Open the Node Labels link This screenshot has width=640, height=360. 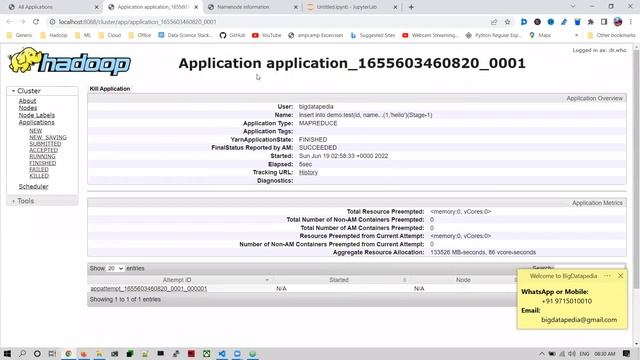click(36, 115)
